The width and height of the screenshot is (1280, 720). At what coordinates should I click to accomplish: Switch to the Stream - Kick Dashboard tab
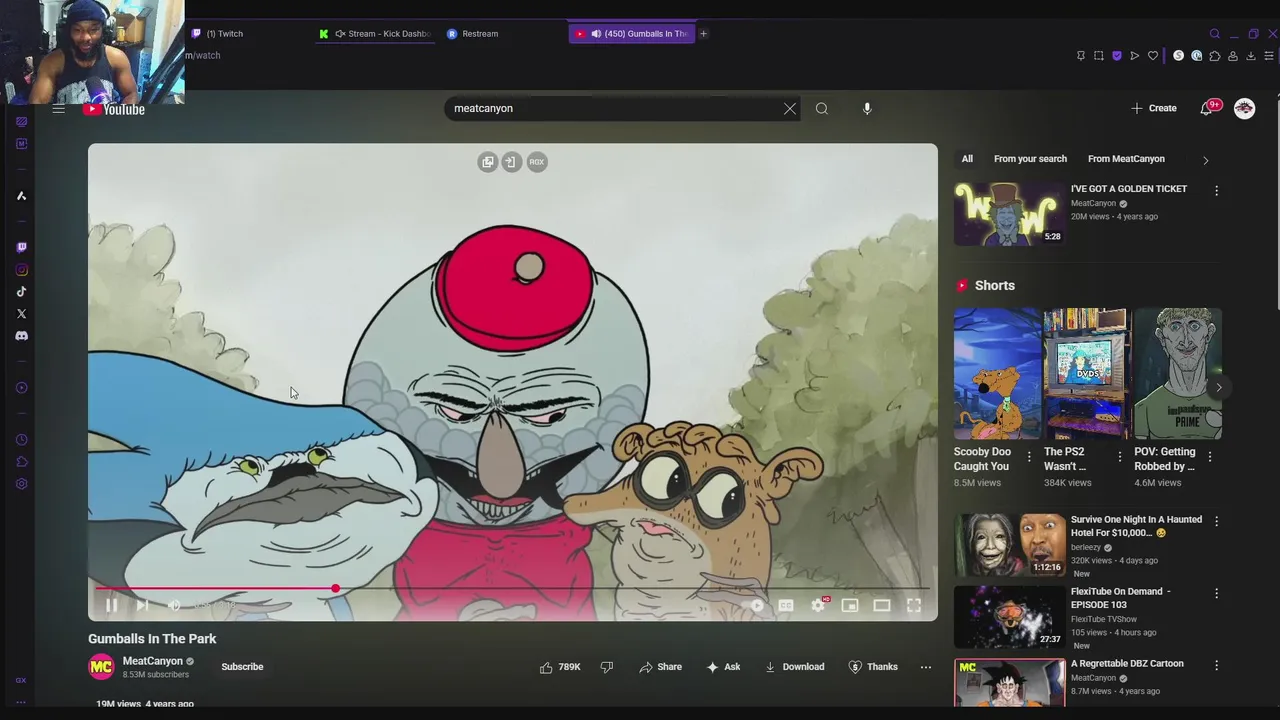375,34
